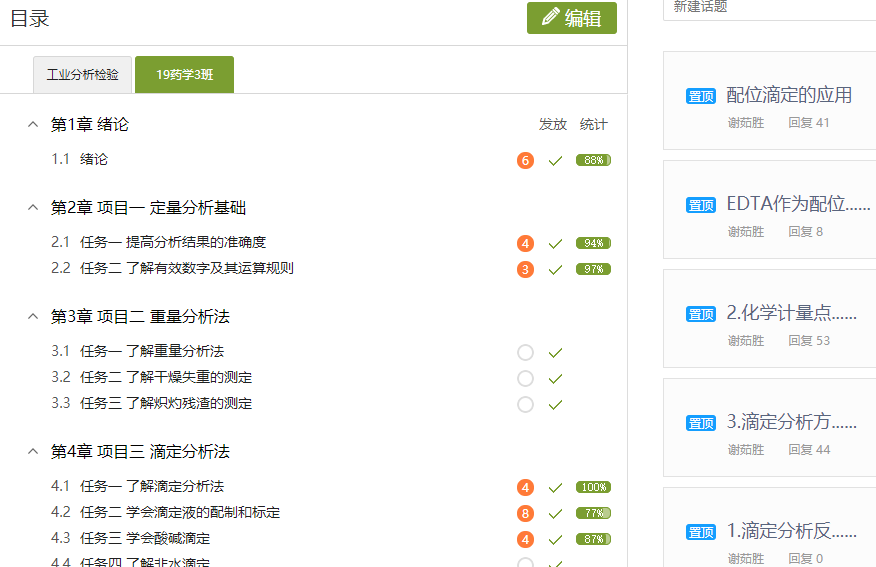This screenshot has width=876, height=567.
Task: Click the green checkmark for section 2.1
Action: pos(555,244)
